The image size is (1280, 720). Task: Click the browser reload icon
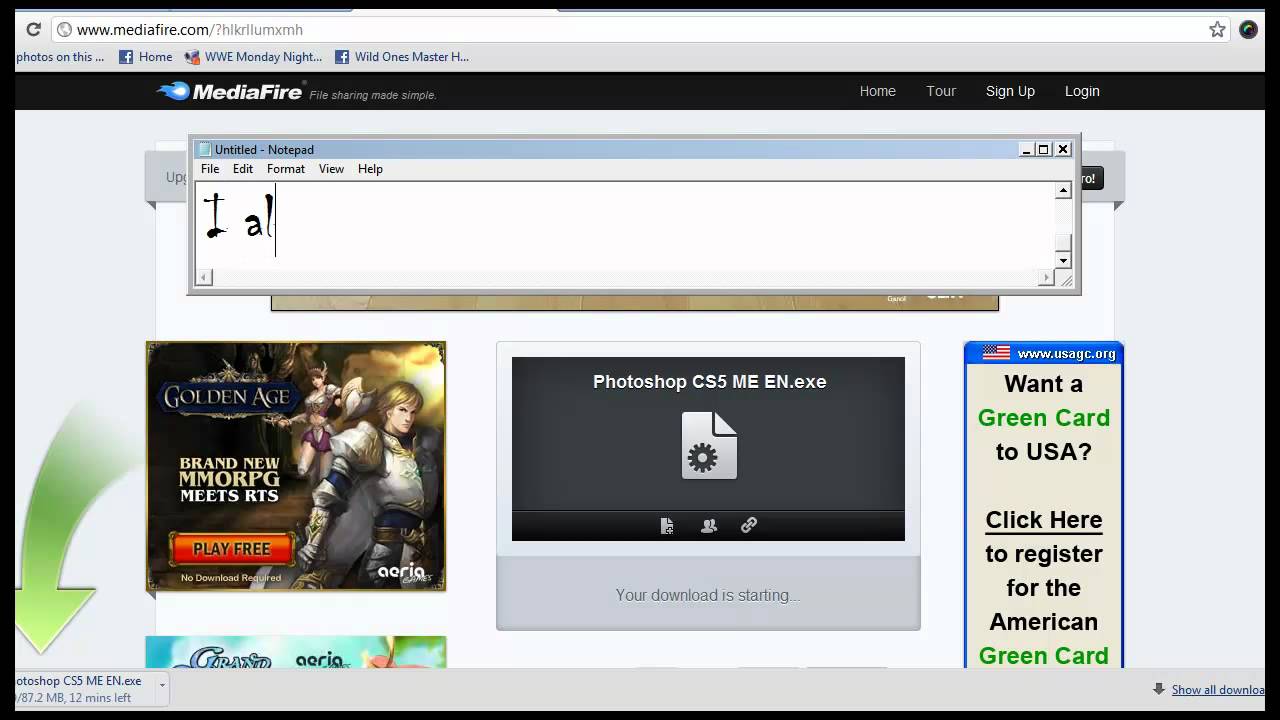tap(33, 30)
